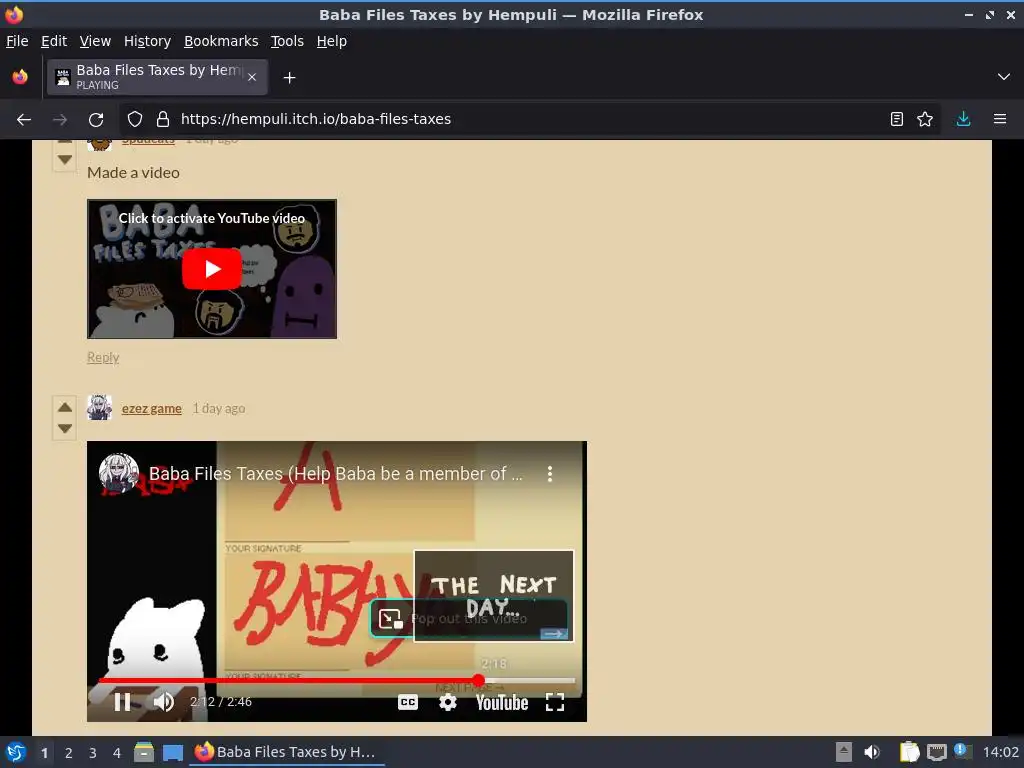This screenshot has width=1024, height=768.
Task: Click the 2:12 / 2:46 time display
Action: click(x=221, y=702)
